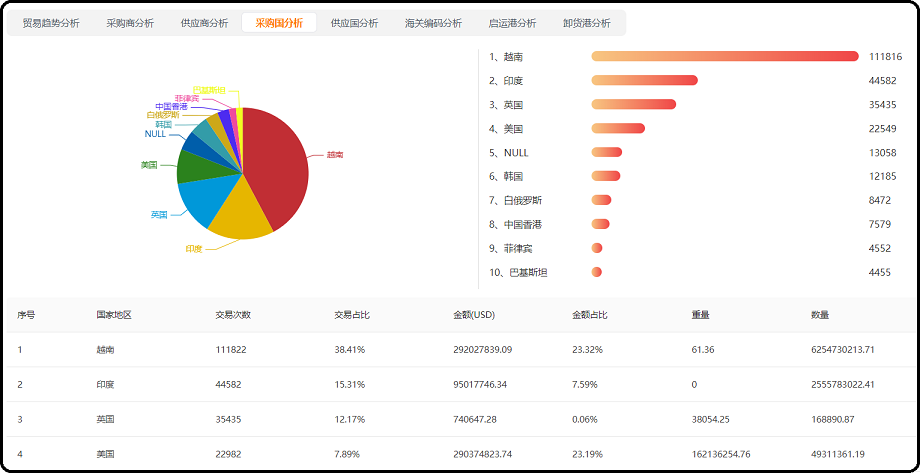
Task: Click the 金额(USD) column header
Action: tap(475, 315)
